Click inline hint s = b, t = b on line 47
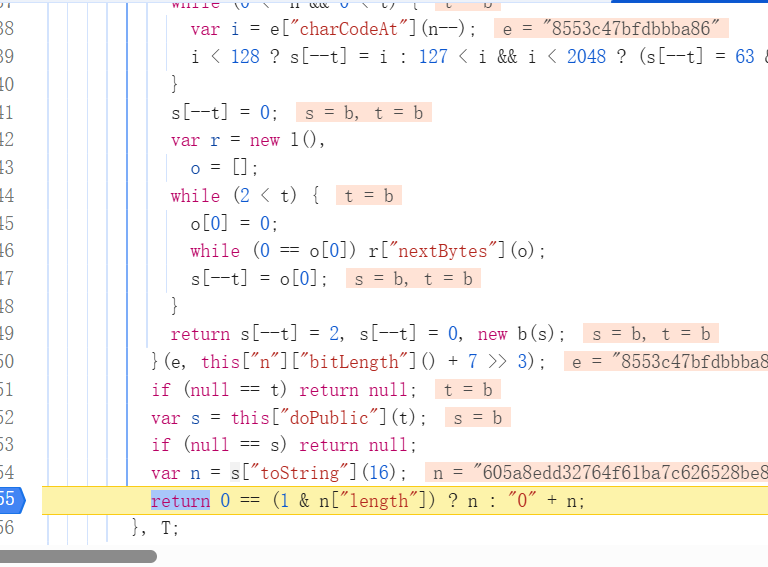The height and width of the screenshot is (567, 768). (x=413, y=279)
